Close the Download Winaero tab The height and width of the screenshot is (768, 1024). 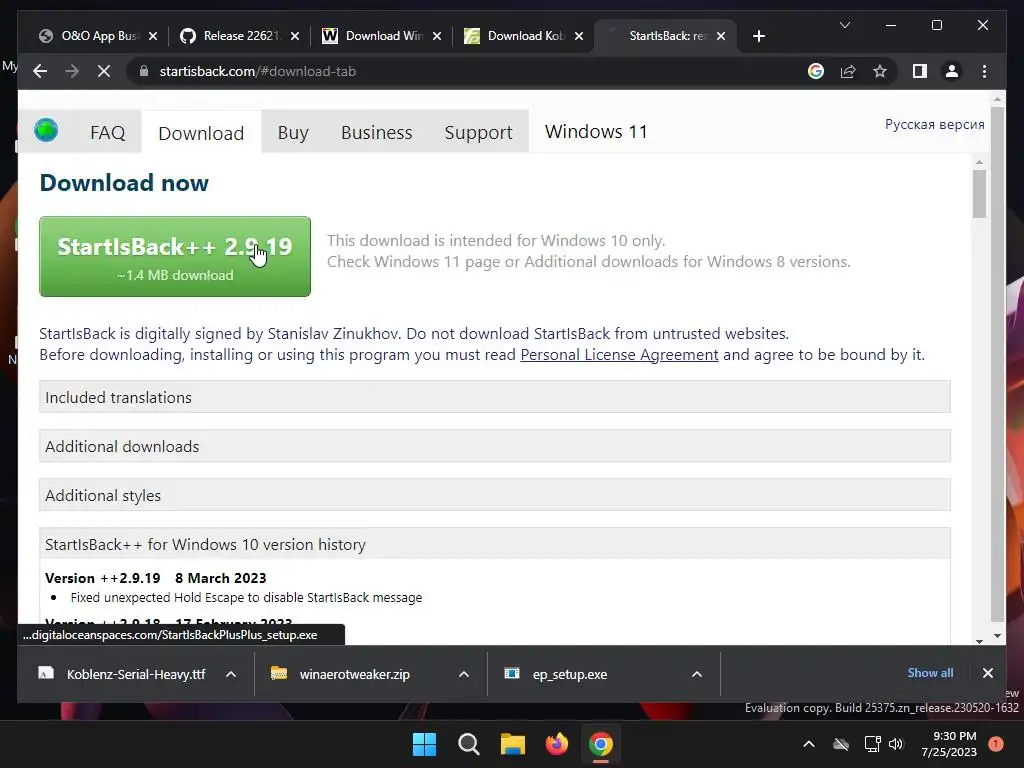(437, 36)
